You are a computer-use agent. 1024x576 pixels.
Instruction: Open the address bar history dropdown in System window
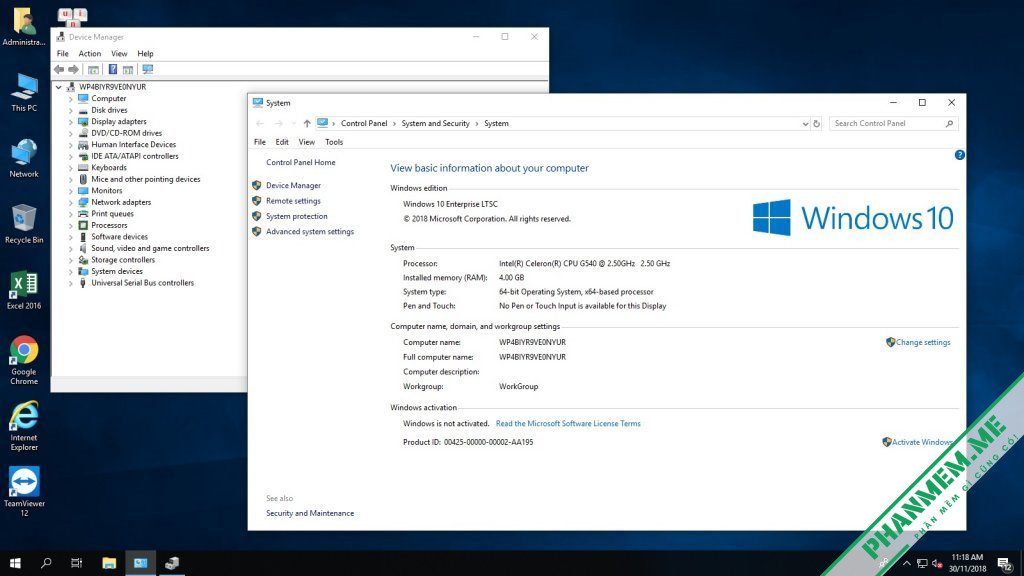805,123
